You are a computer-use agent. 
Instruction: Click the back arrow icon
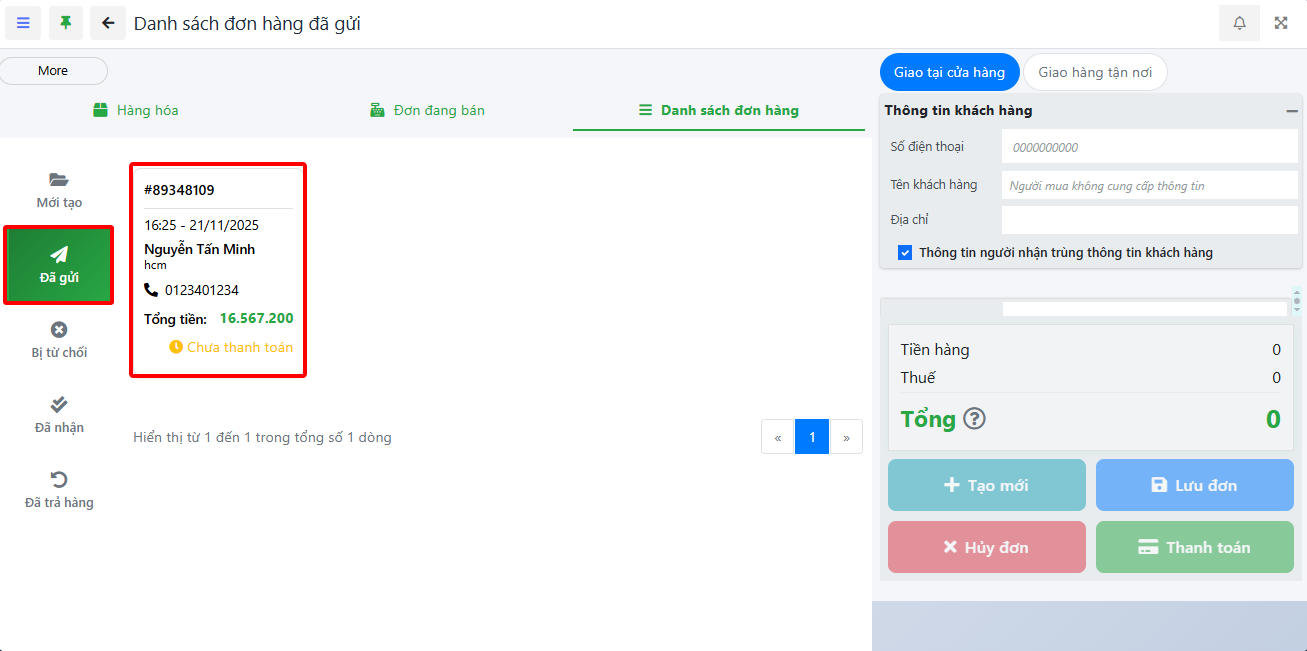[108, 23]
